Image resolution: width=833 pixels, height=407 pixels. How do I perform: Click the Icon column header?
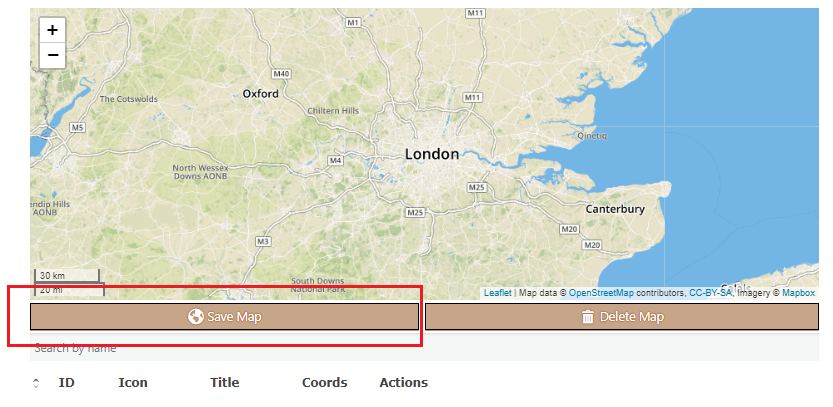click(133, 383)
